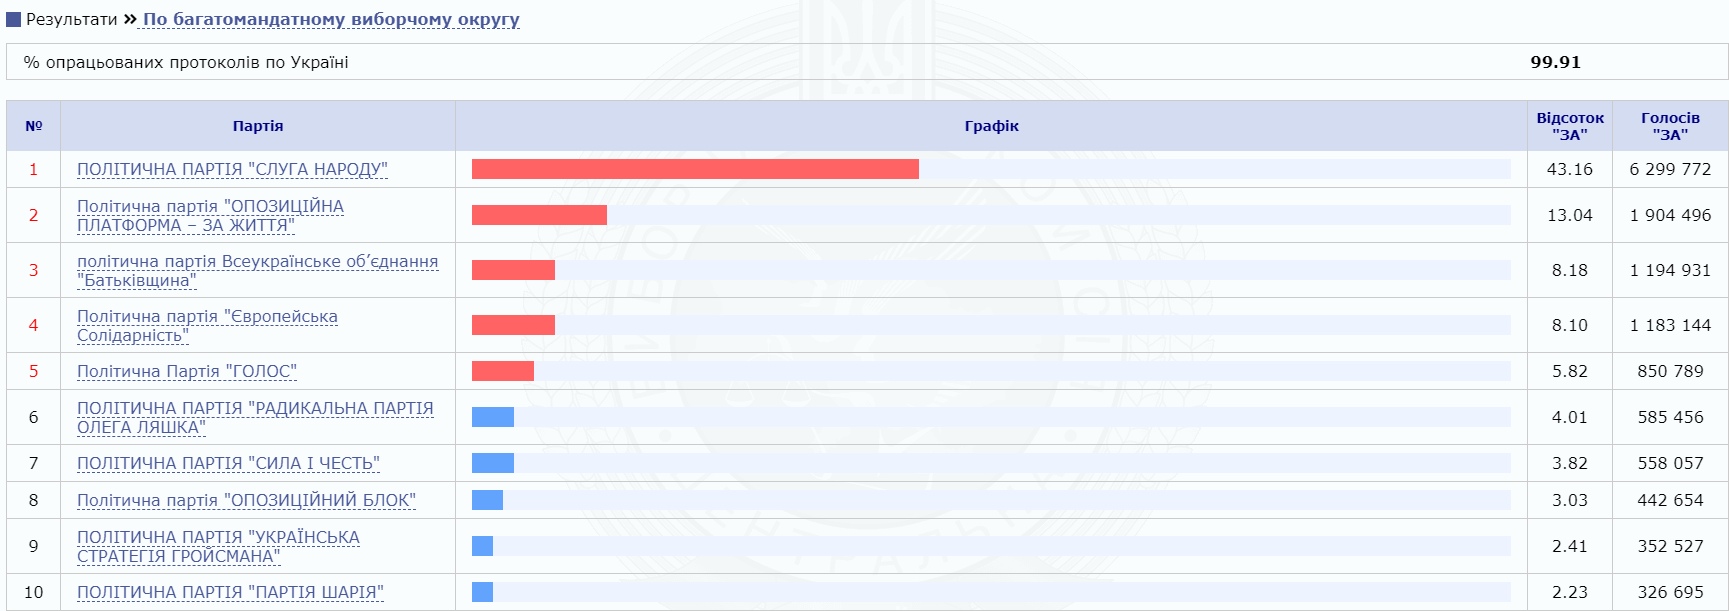Open the ГОЛОС party link

(x=187, y=371)
